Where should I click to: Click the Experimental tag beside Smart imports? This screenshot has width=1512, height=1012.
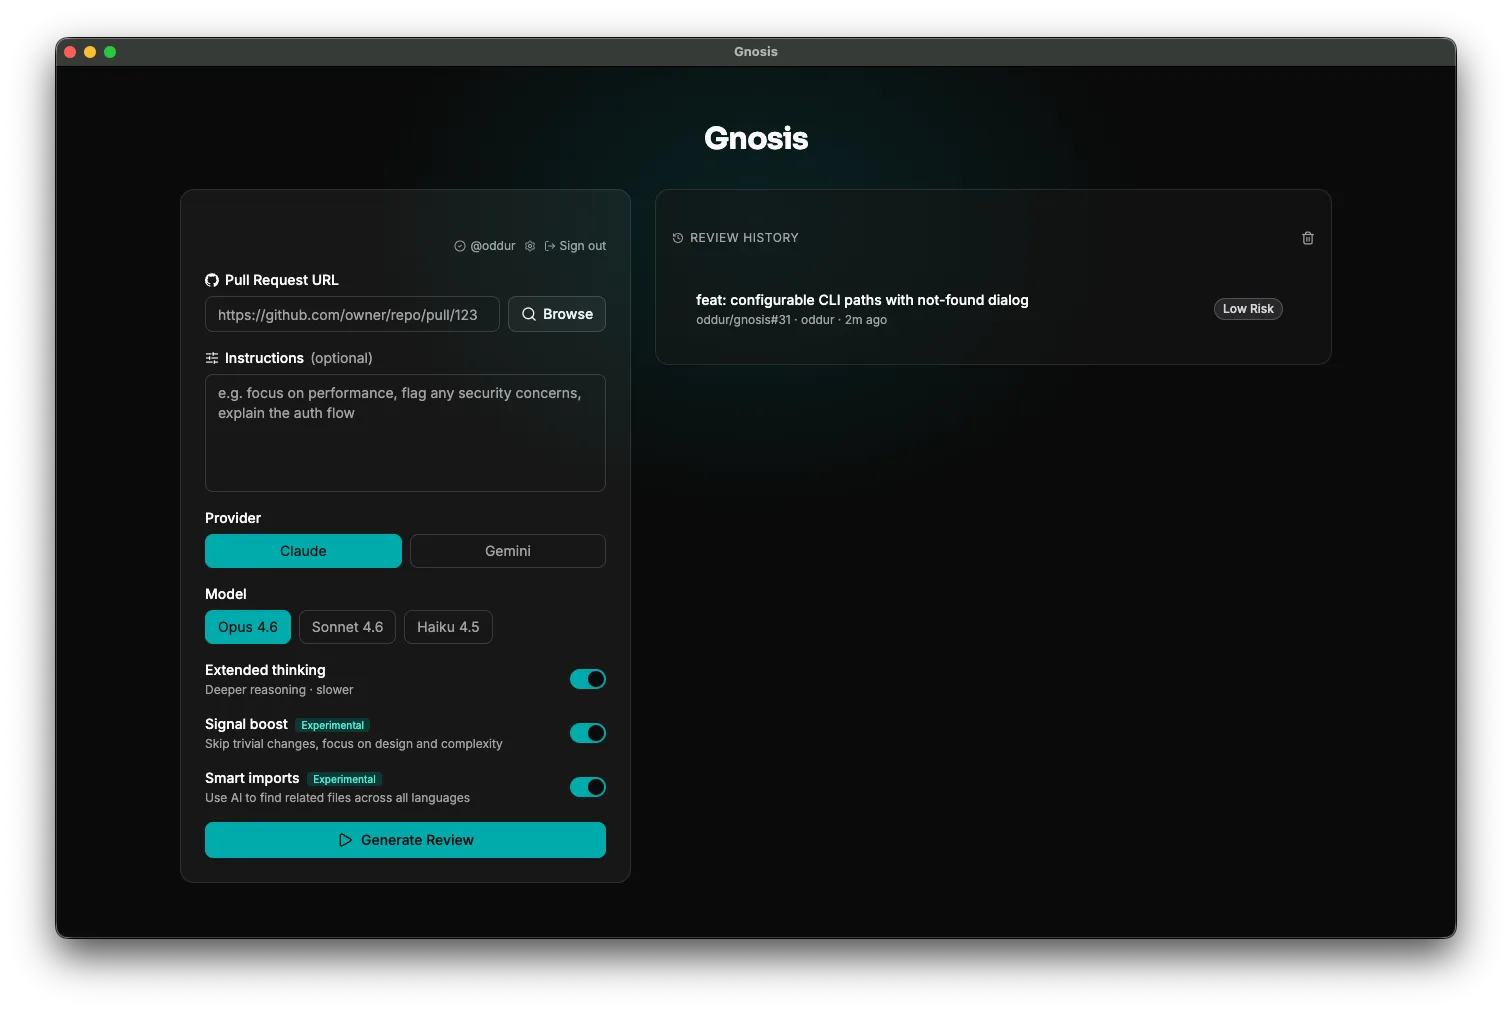coord(345,779)
